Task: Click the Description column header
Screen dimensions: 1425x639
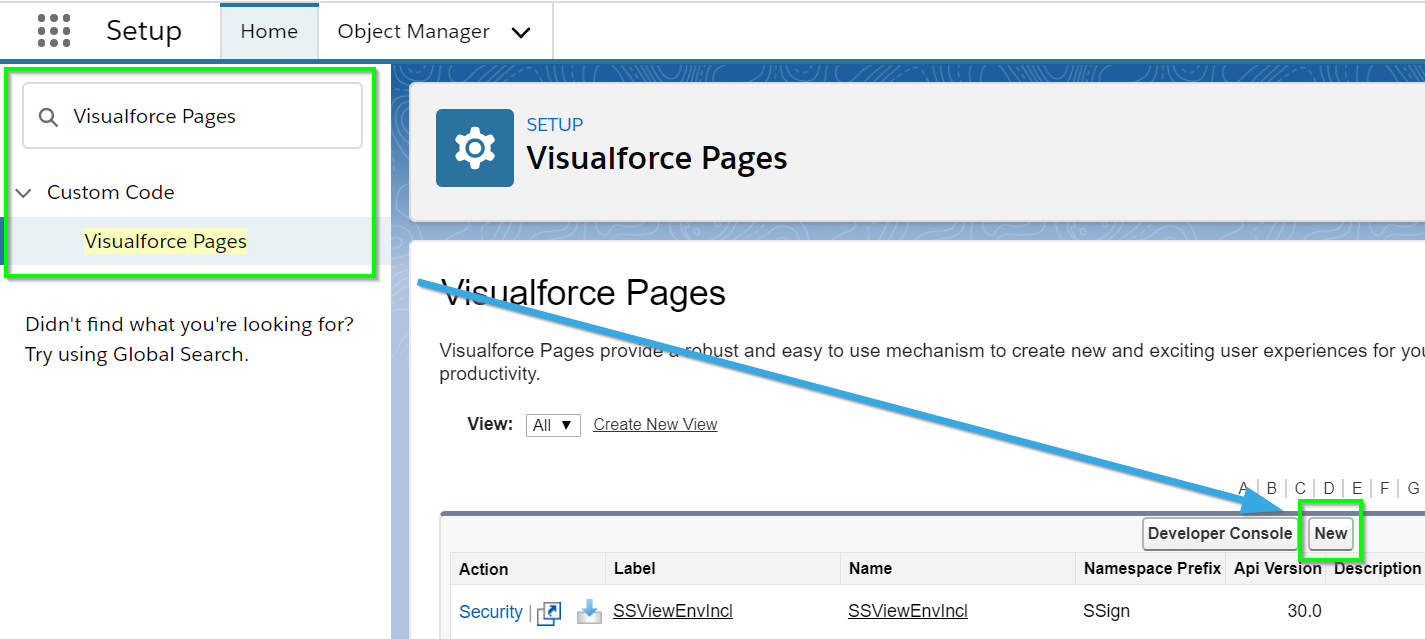Action: click(x=1377, y=568)
